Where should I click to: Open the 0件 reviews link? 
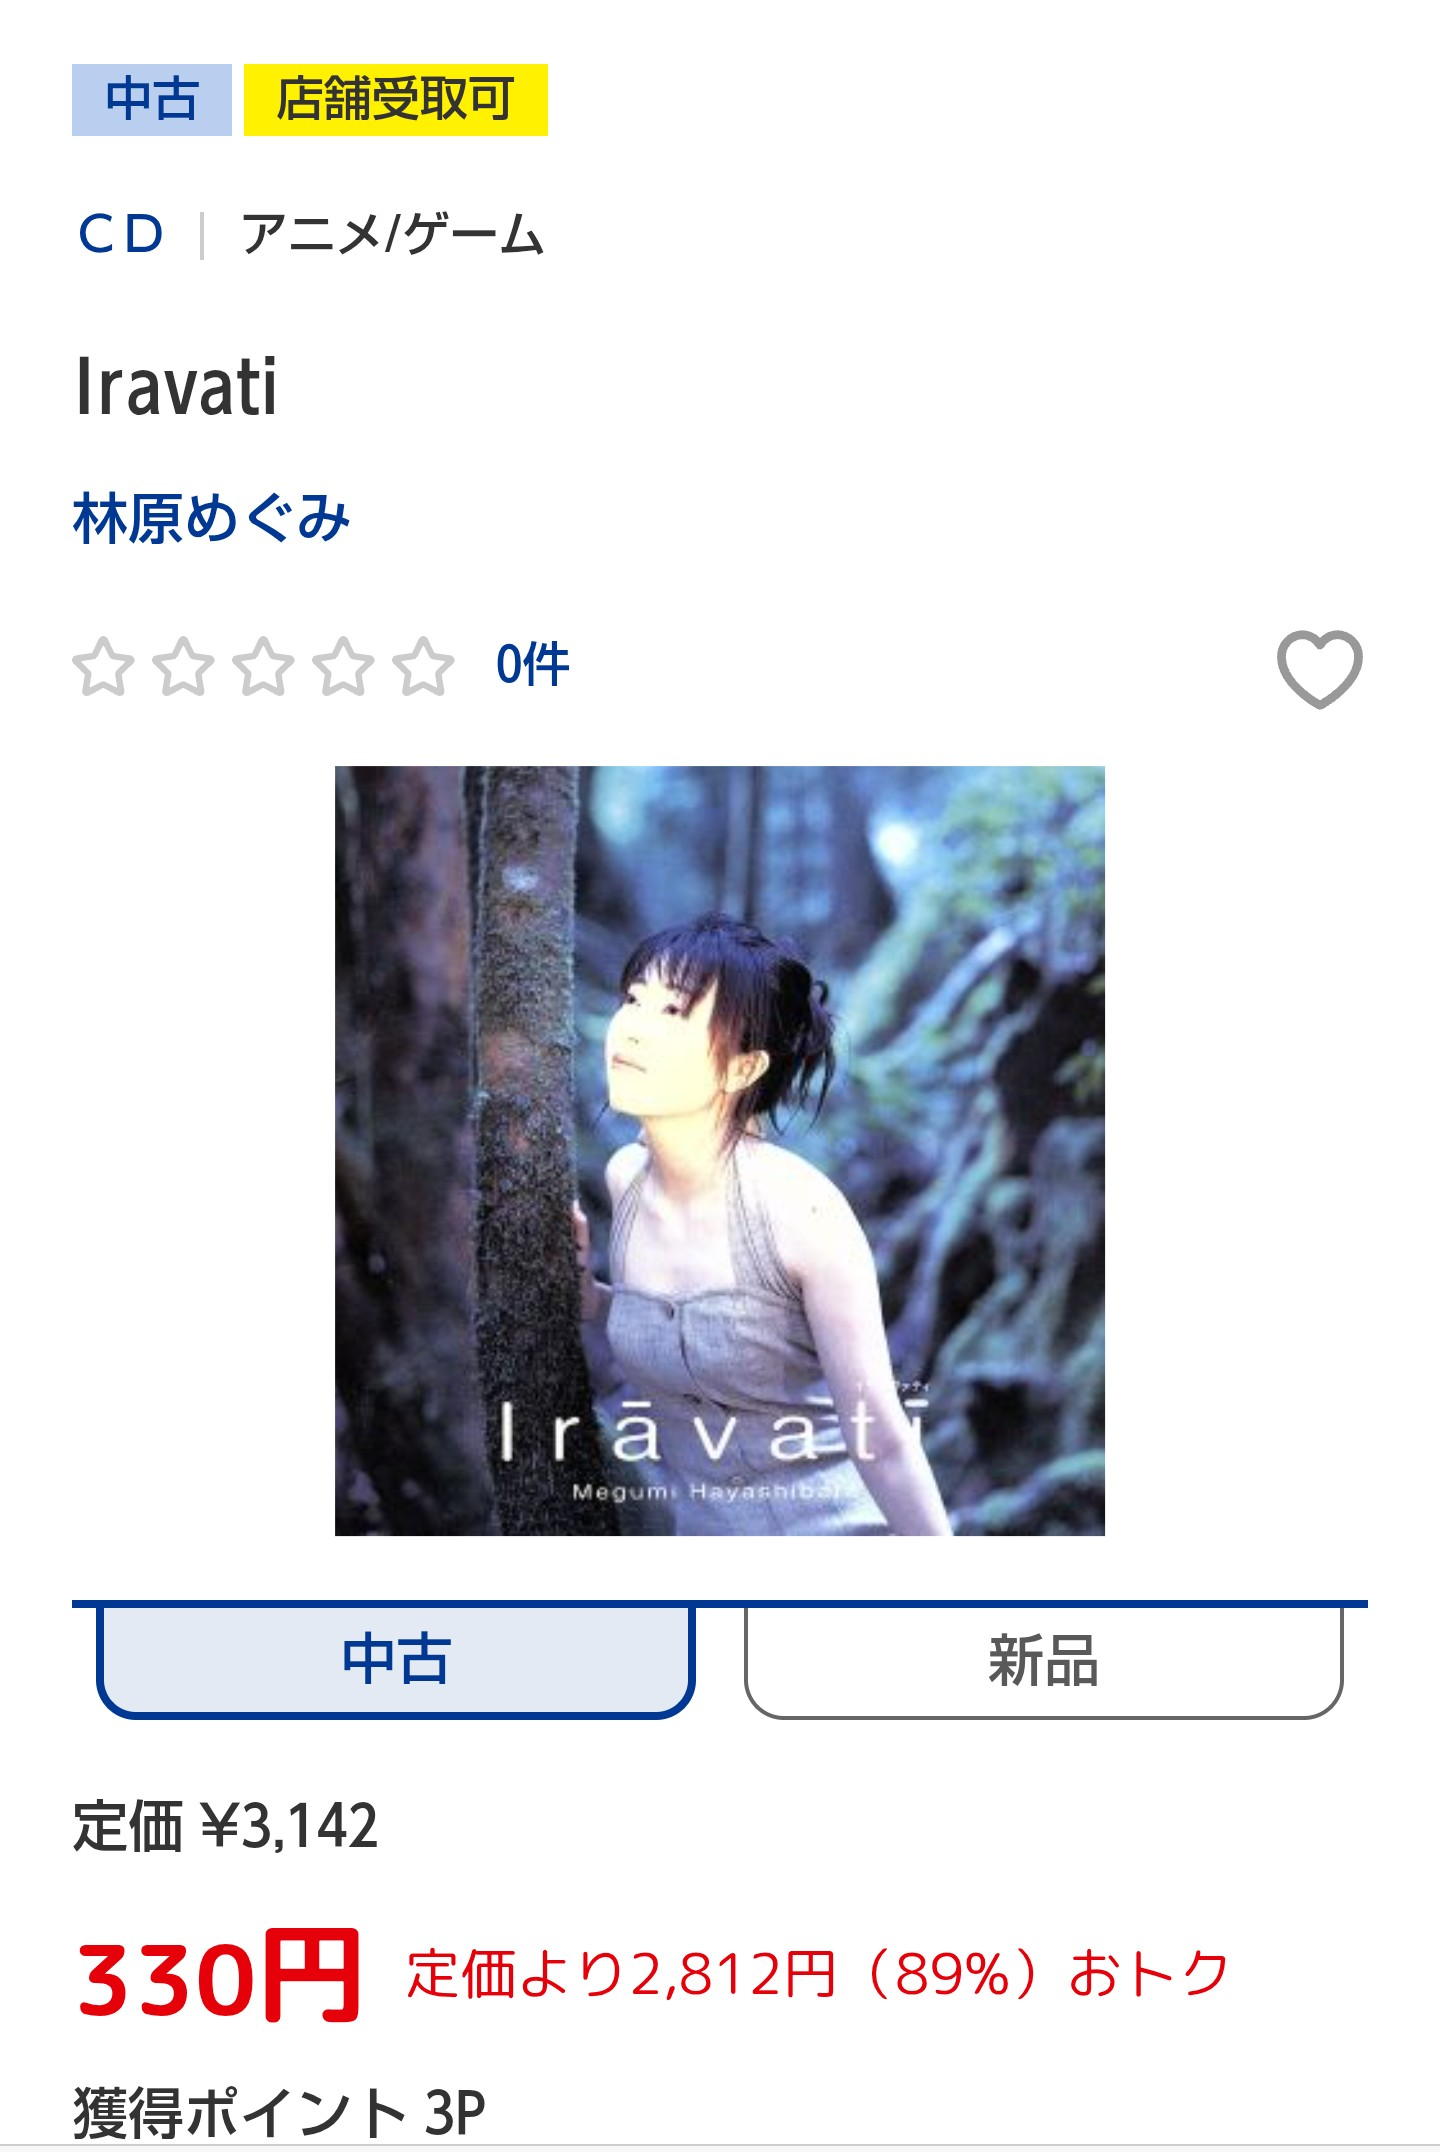pos(533,665)
